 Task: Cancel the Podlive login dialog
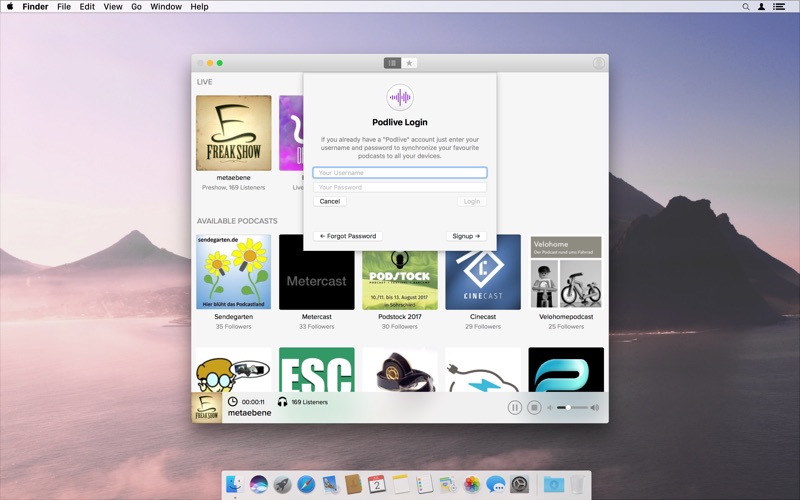330,201
